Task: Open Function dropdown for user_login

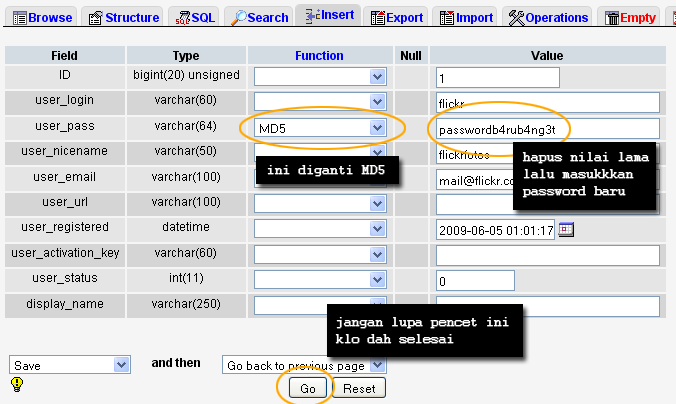Action: click(320, 102)
